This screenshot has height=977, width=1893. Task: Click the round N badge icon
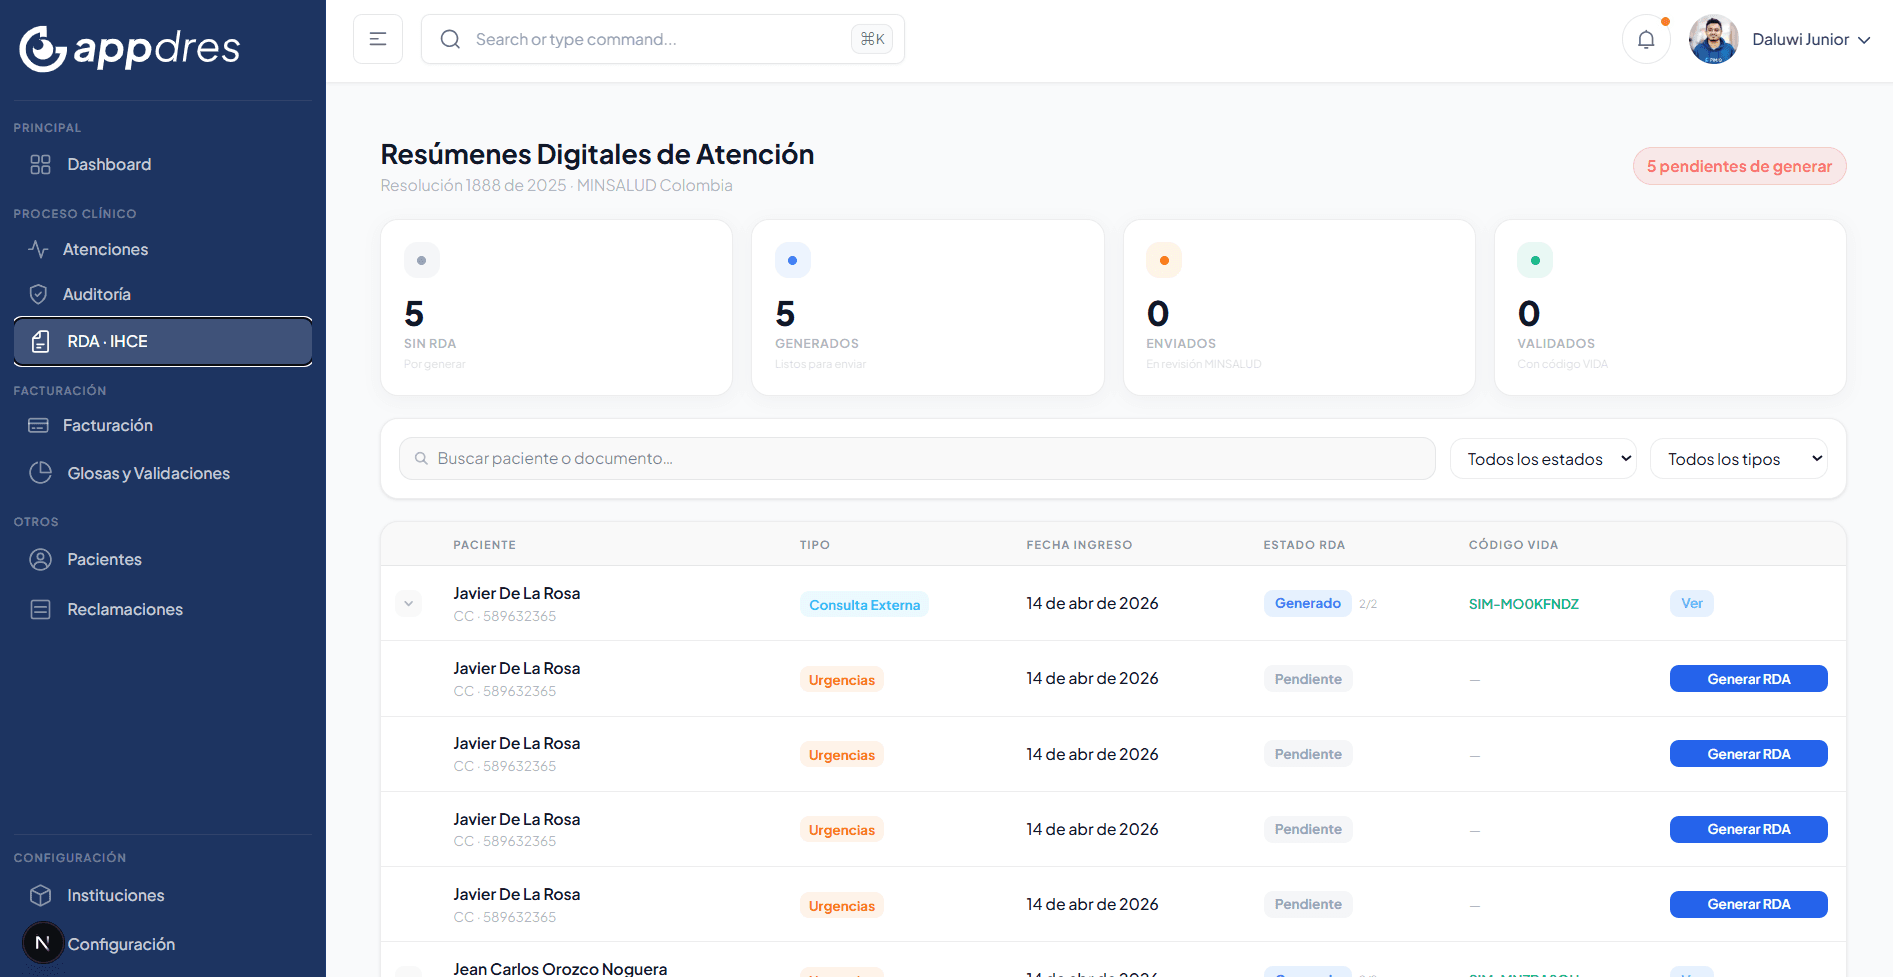pos(42,943)
